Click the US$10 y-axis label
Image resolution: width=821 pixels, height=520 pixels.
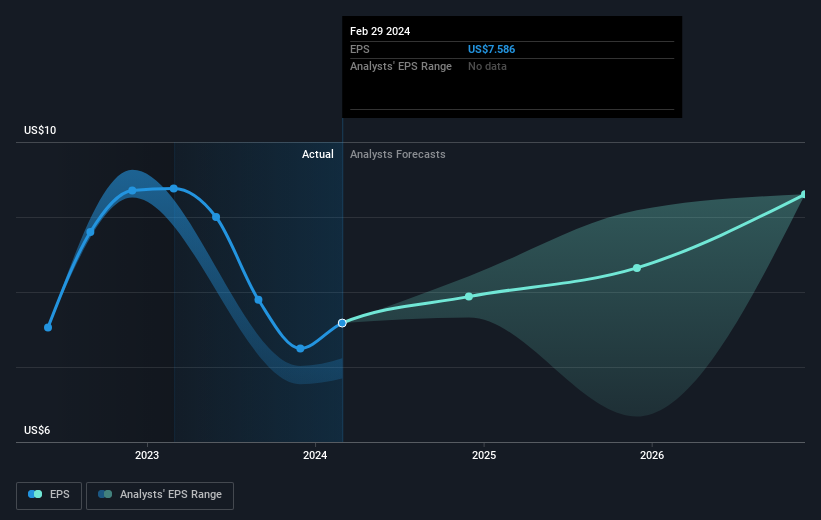tap(40, 130)
